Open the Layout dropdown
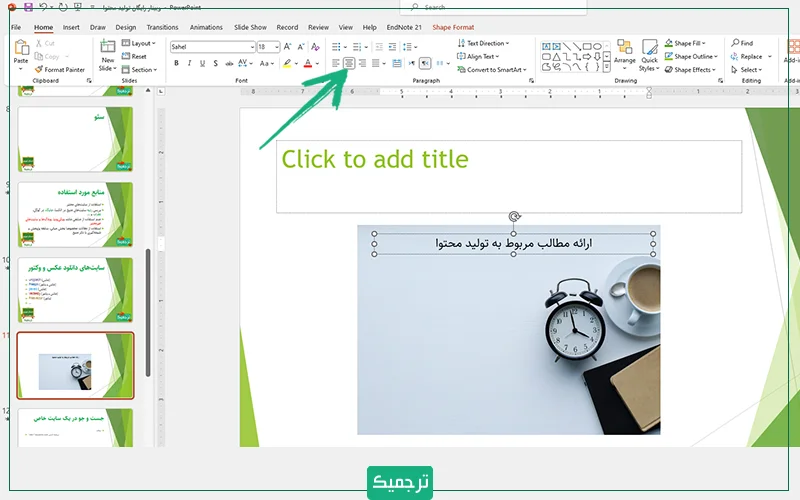This screenshot has width=800, height=500. pos(139,43)
